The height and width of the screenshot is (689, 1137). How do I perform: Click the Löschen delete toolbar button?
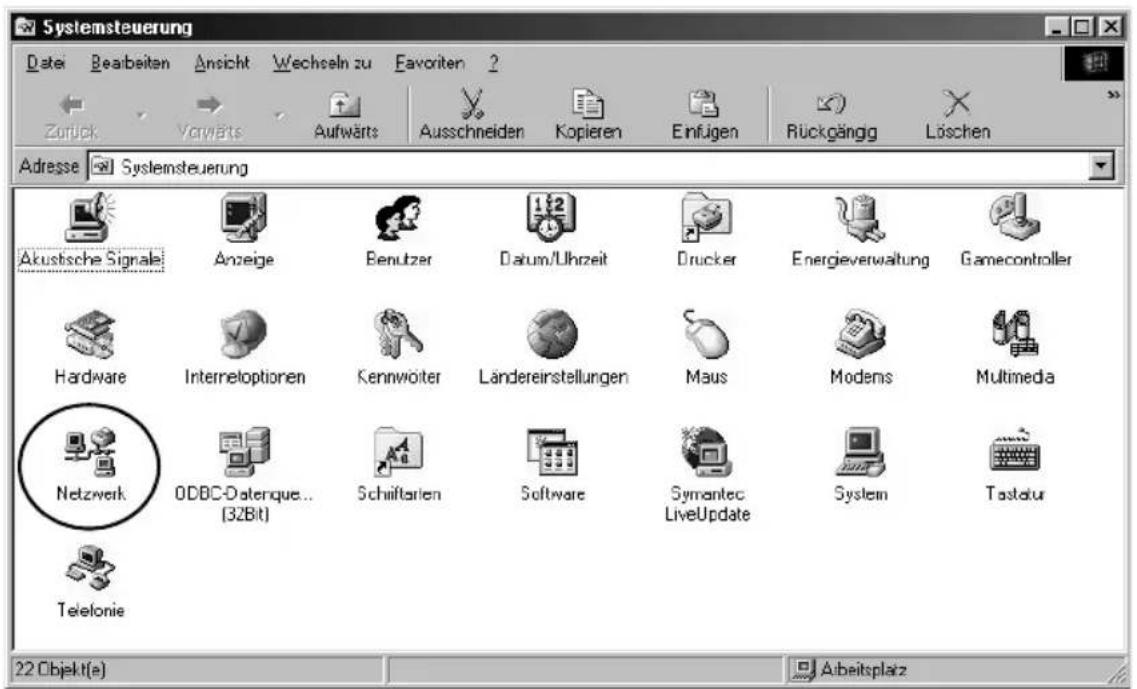pyautogui.click(x=957, y=115)
